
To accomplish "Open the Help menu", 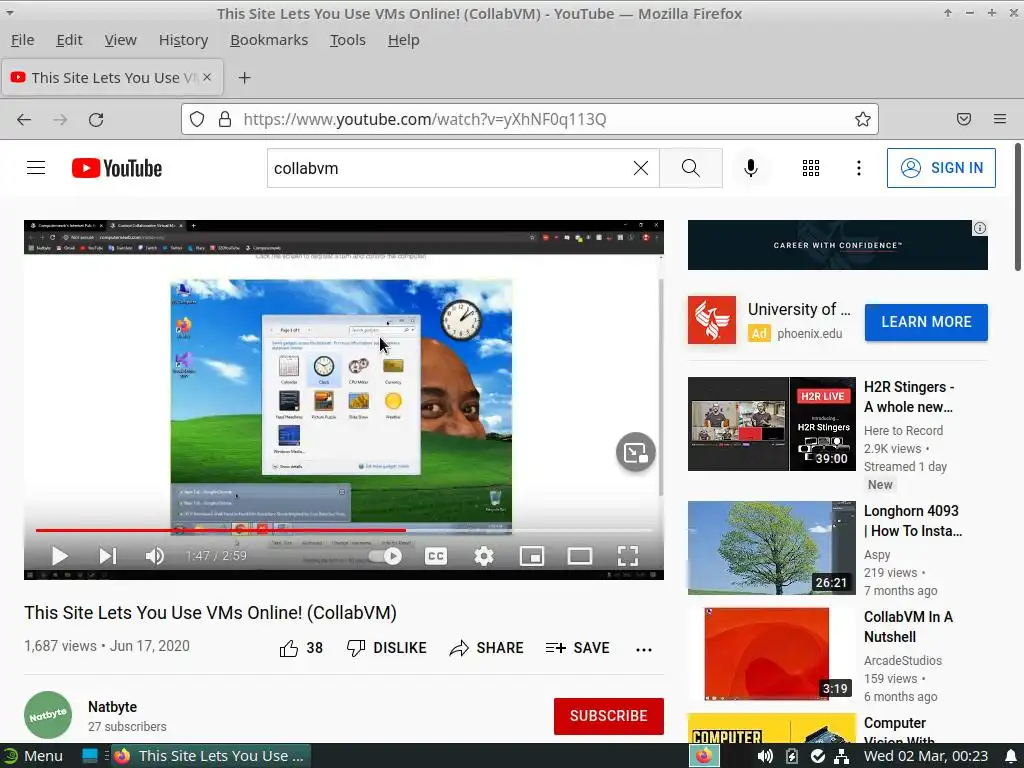I will (x=404, y=40).
